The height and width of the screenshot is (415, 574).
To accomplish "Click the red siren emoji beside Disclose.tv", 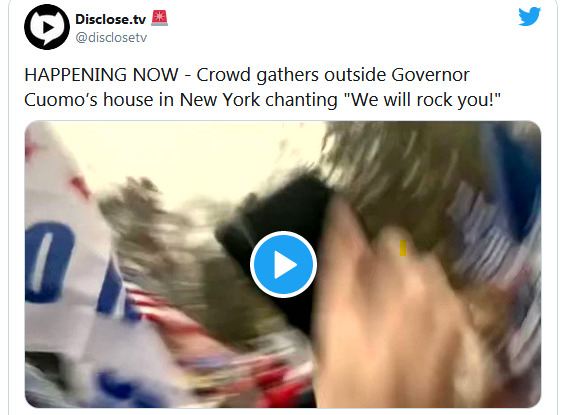I will click(x=159, y=18).
